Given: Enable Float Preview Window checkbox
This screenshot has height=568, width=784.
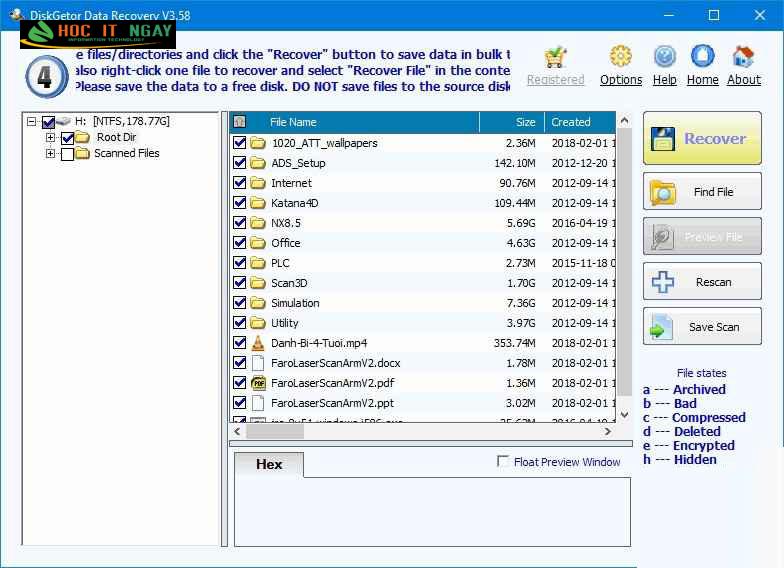Looking at the screenshot, I should [x=502, y=461].
